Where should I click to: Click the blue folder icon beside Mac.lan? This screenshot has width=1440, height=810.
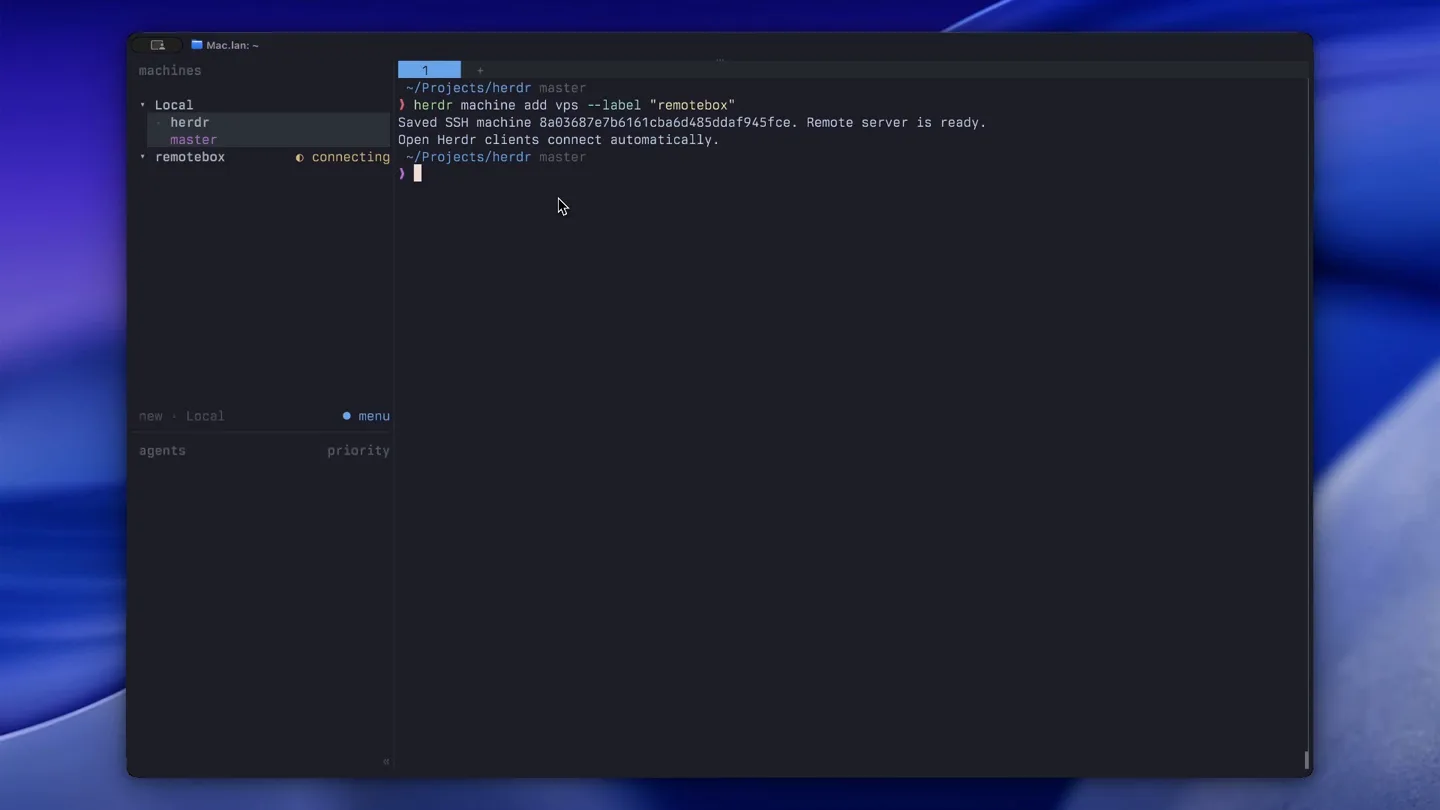point(197,45)
